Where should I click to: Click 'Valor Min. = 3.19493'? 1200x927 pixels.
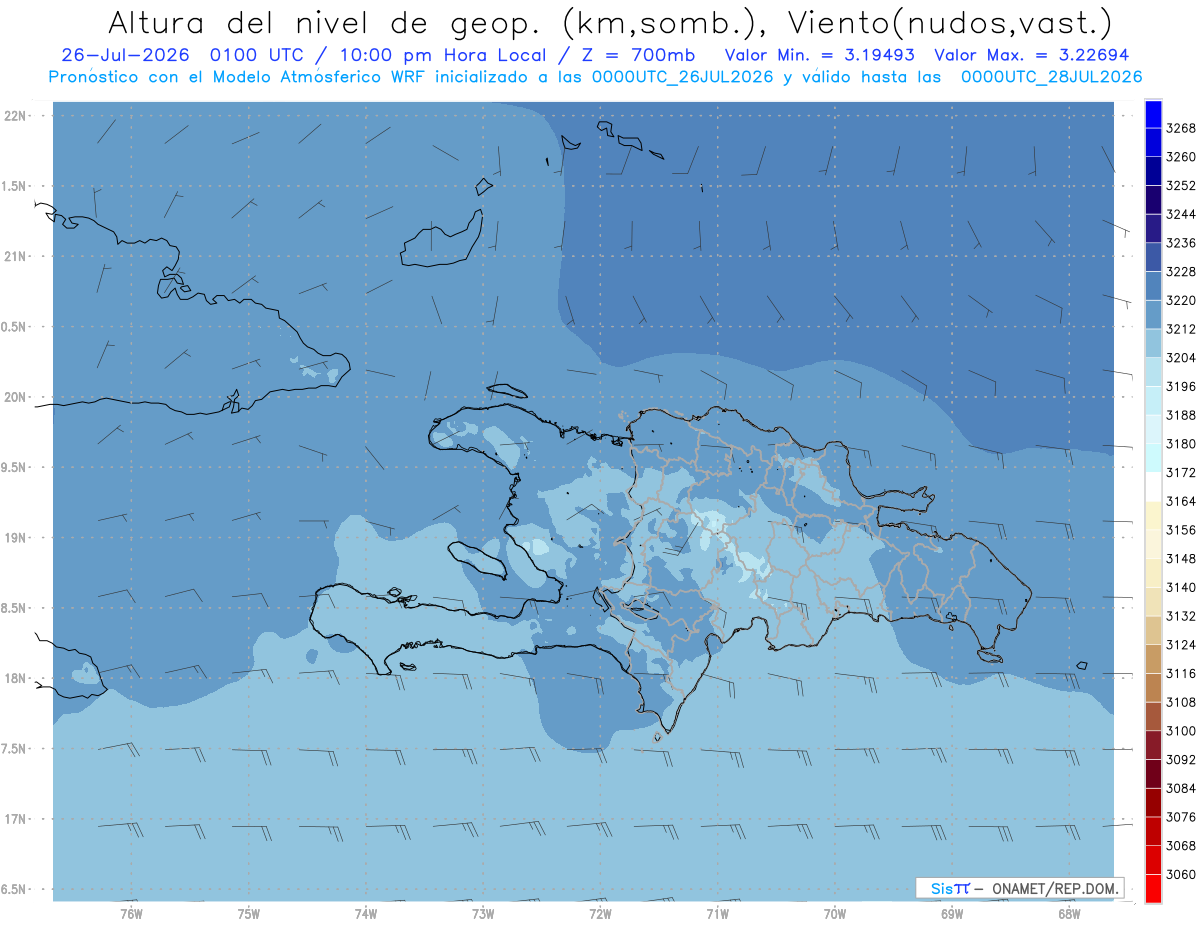click(820, 55)
